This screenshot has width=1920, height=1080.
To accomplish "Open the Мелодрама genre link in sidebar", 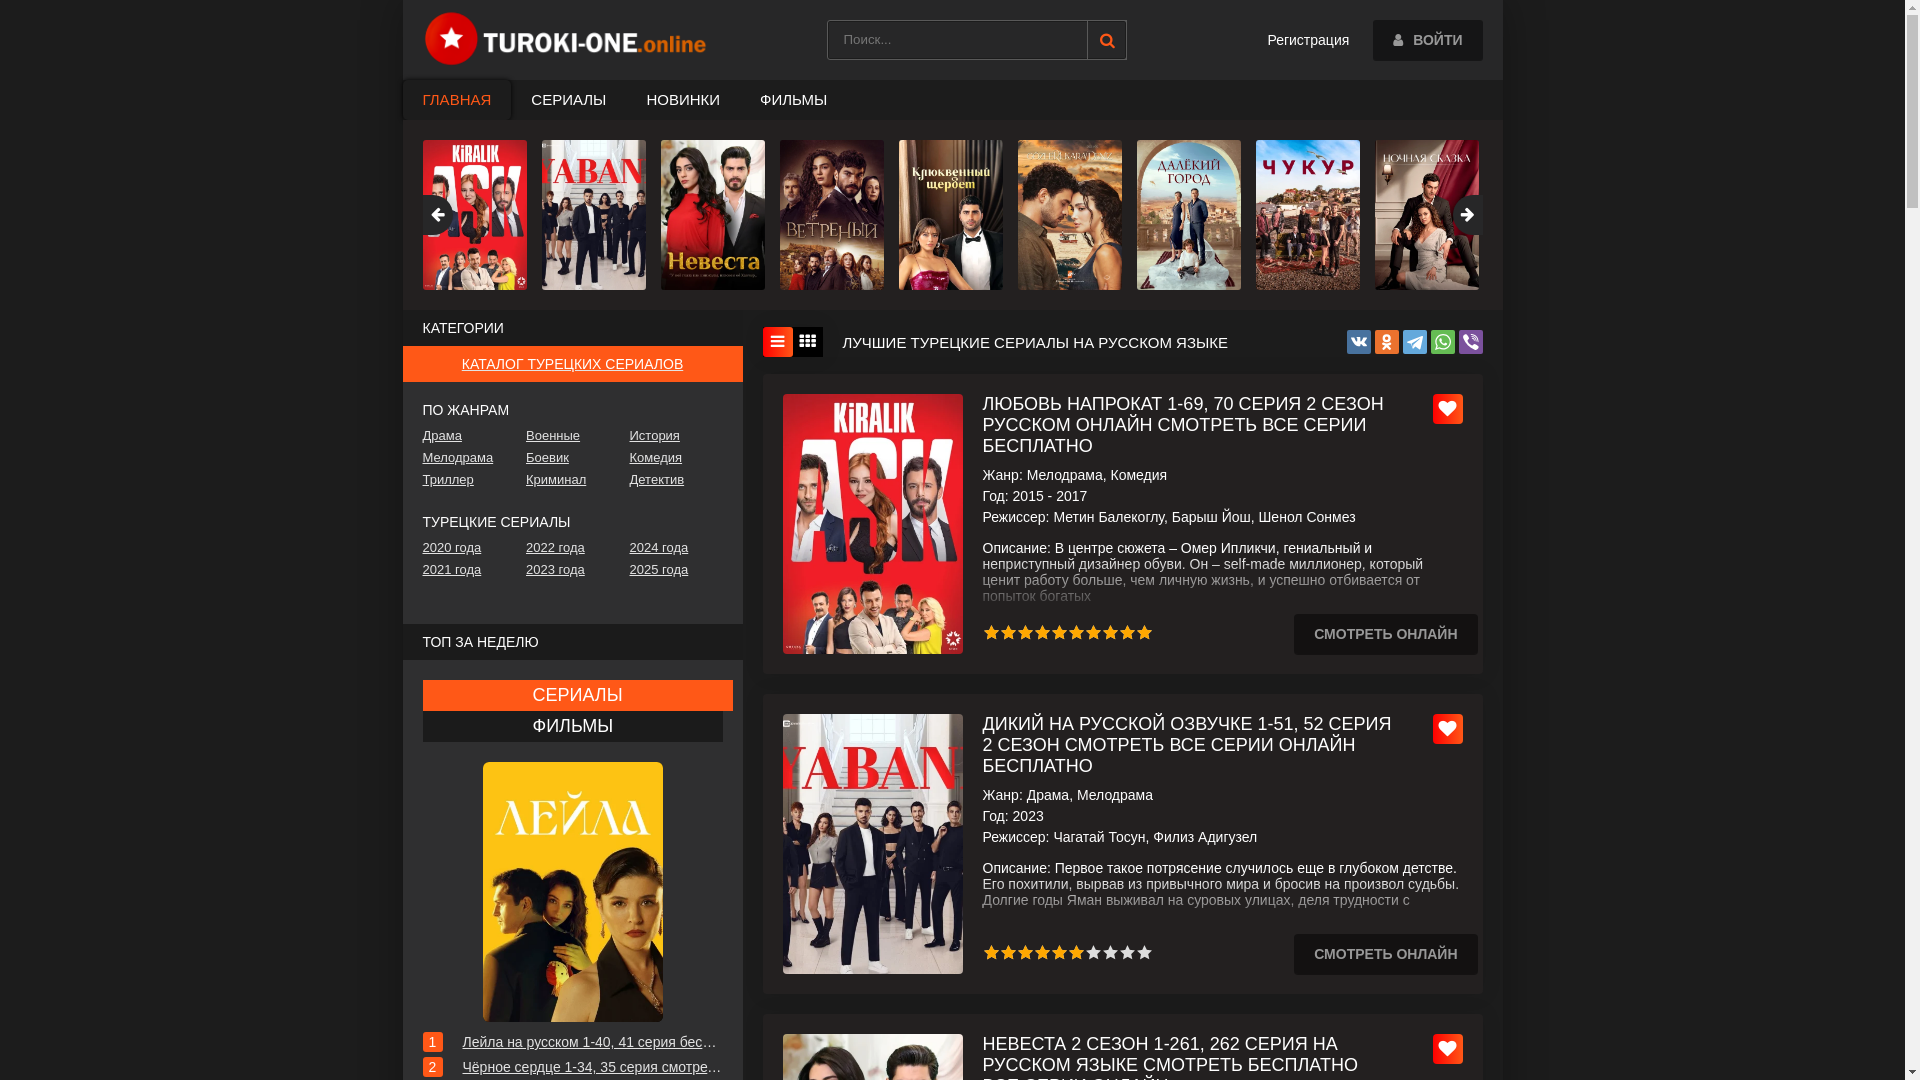I will (x=457, y=458).
